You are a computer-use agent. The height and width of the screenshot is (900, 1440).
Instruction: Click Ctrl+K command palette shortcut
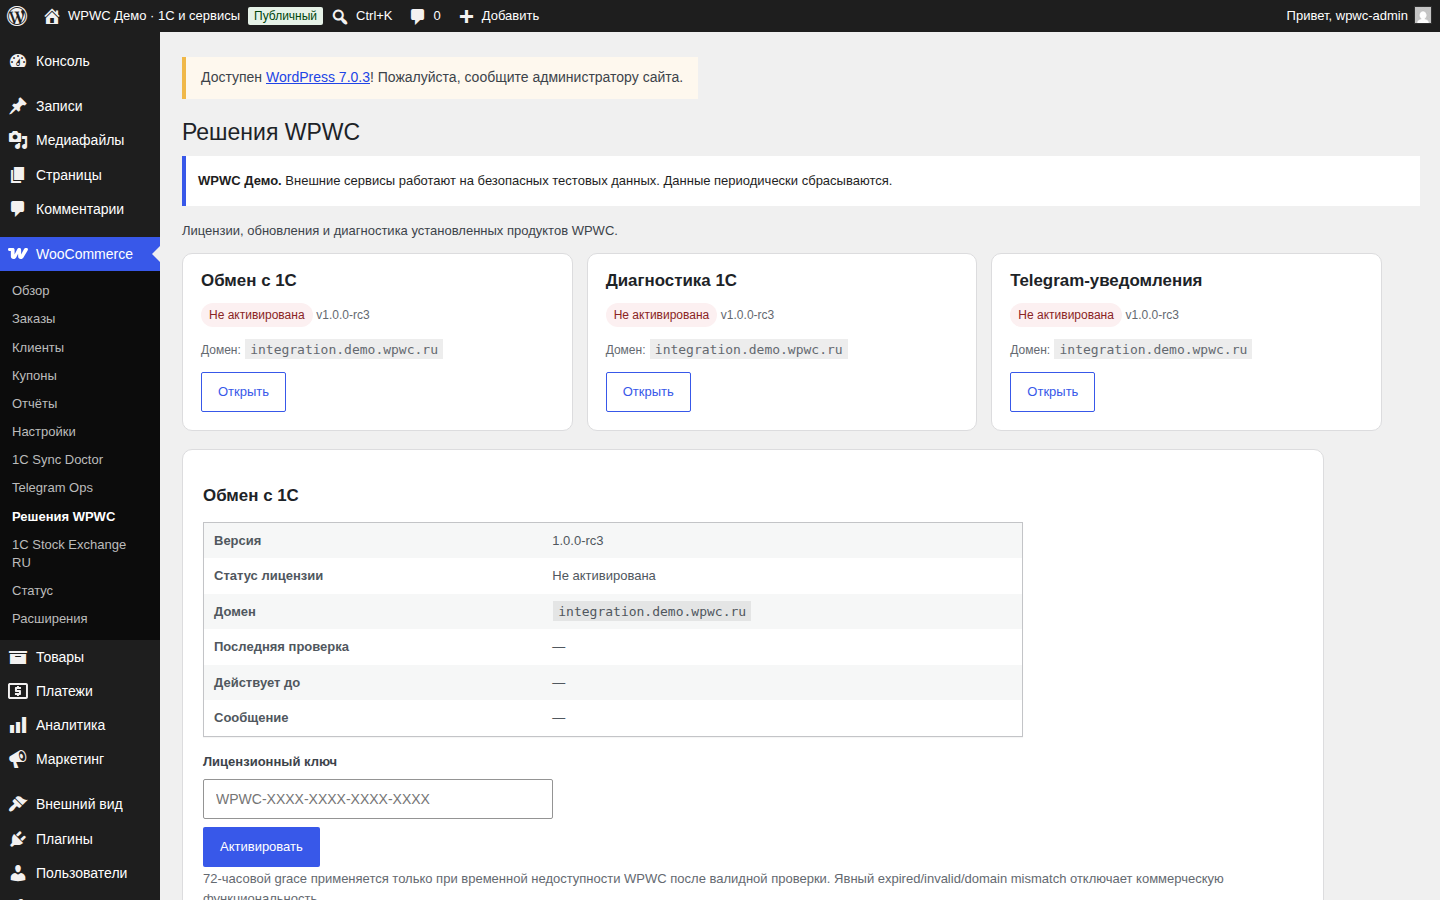pos(374,16)
